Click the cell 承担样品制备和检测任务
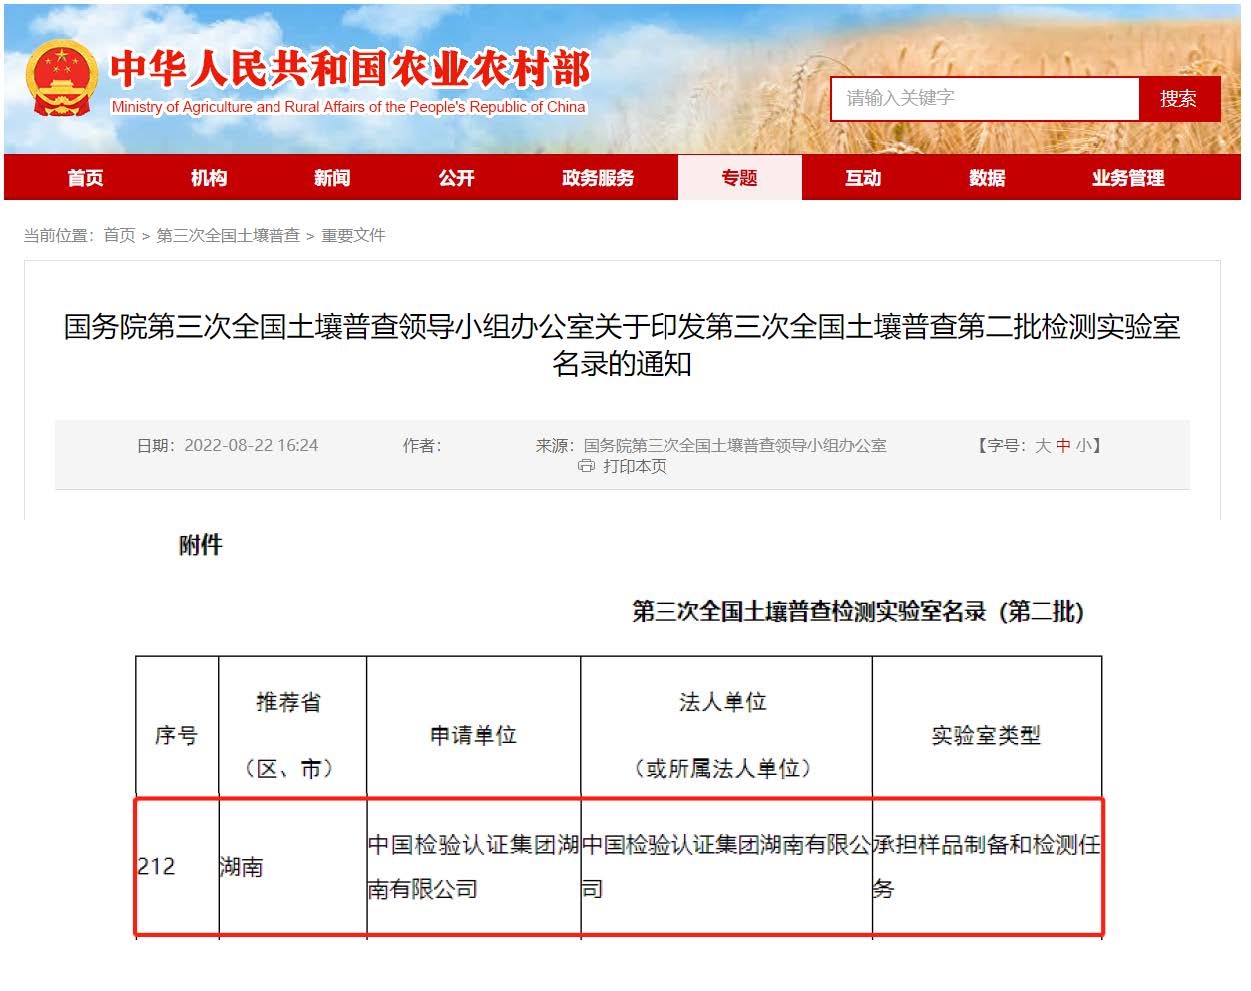The image size is (1251, 991). click(x=987, y=867)
